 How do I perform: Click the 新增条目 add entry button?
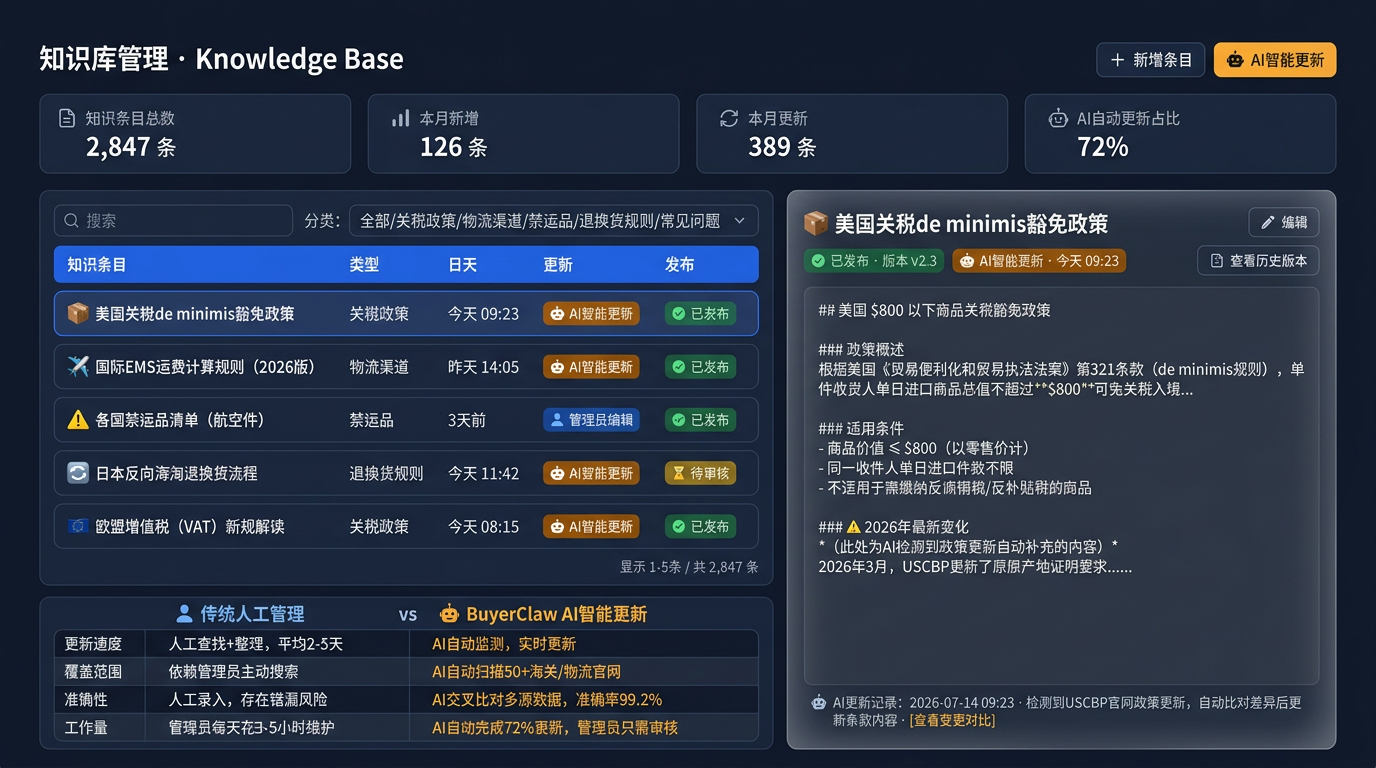(x=1151, y=60)
